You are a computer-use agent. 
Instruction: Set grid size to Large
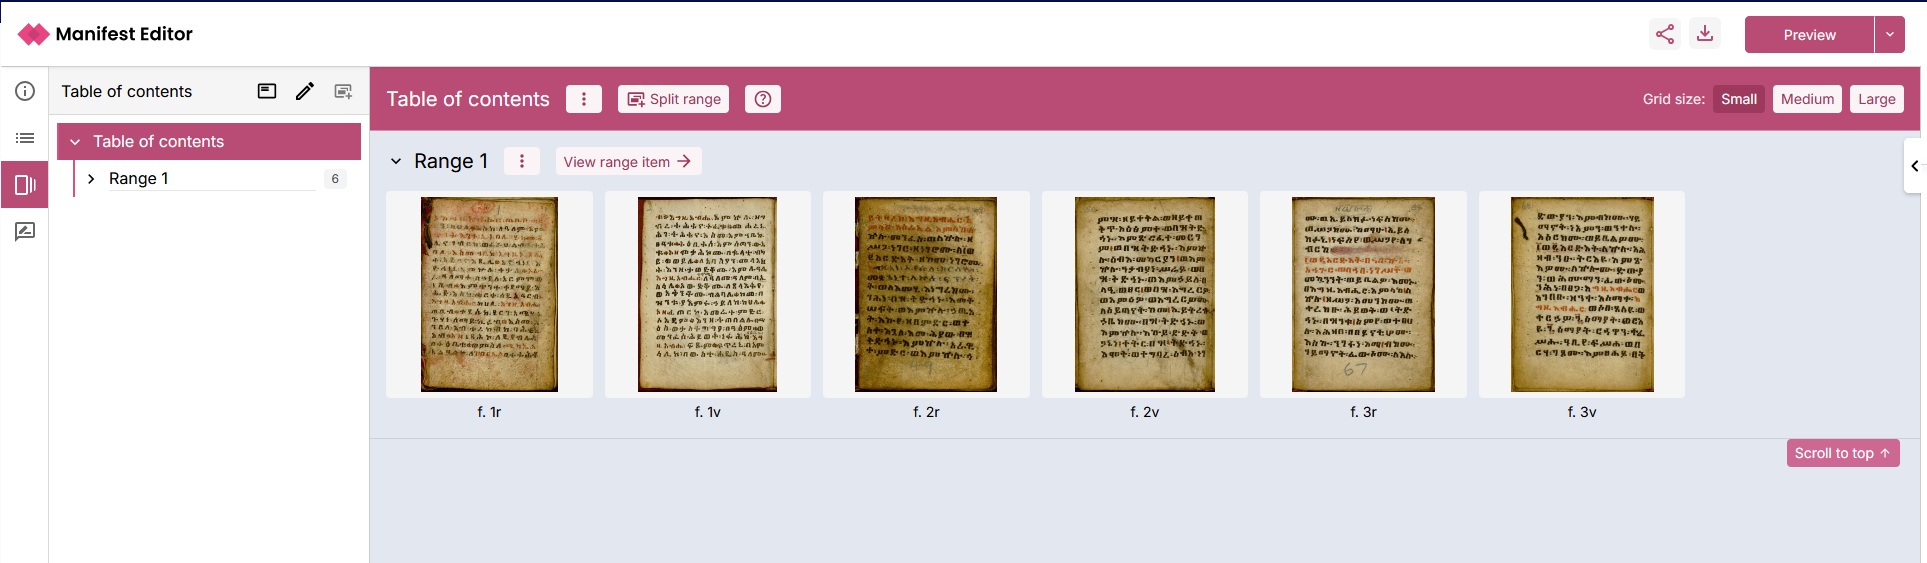[1876, 99]
